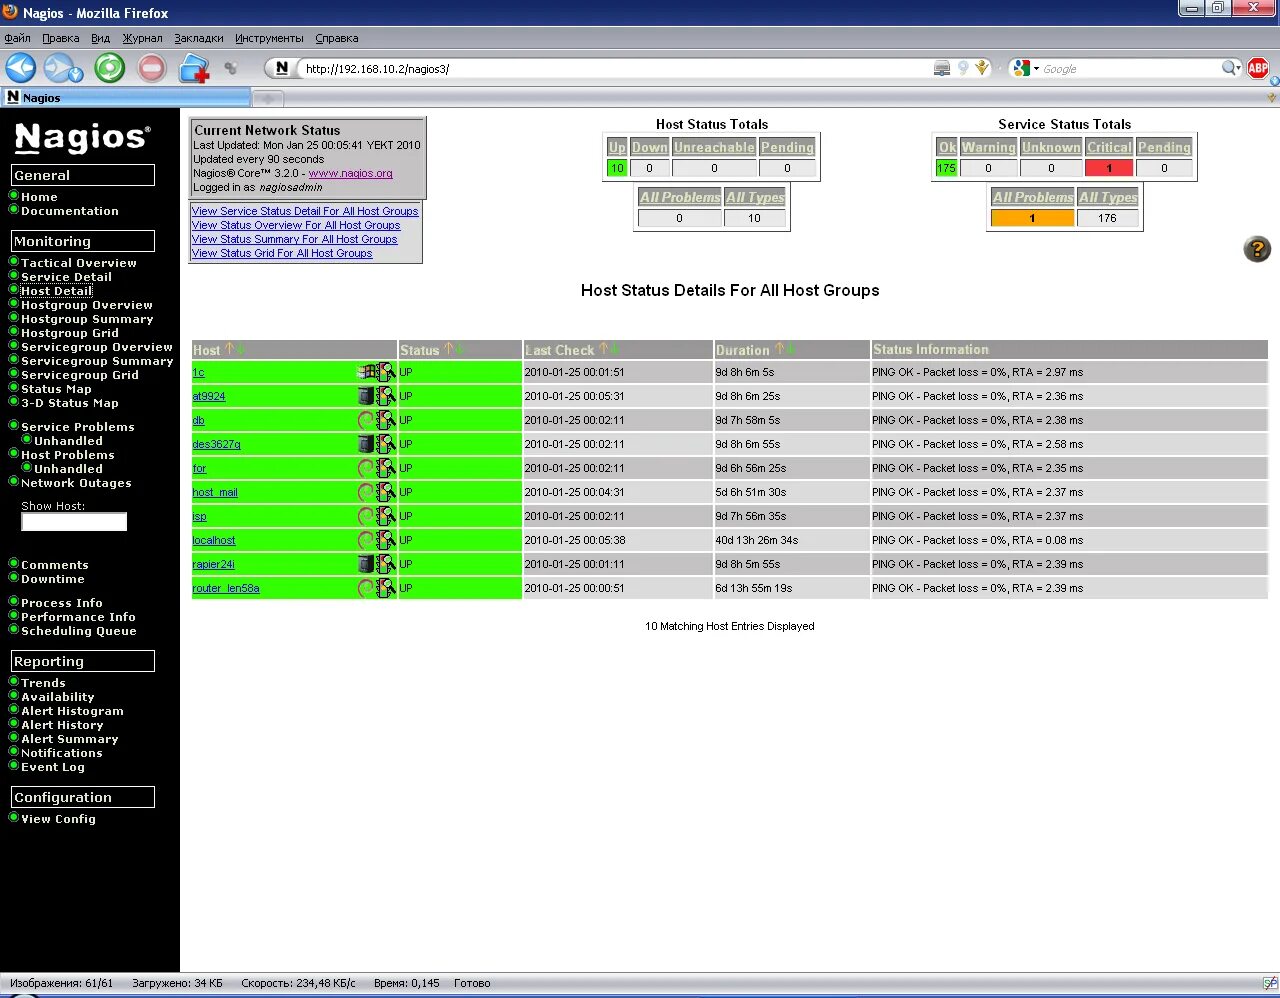
Task: Open Scheduling Queue in the sidebar
Action: click(x=79, y=631)
